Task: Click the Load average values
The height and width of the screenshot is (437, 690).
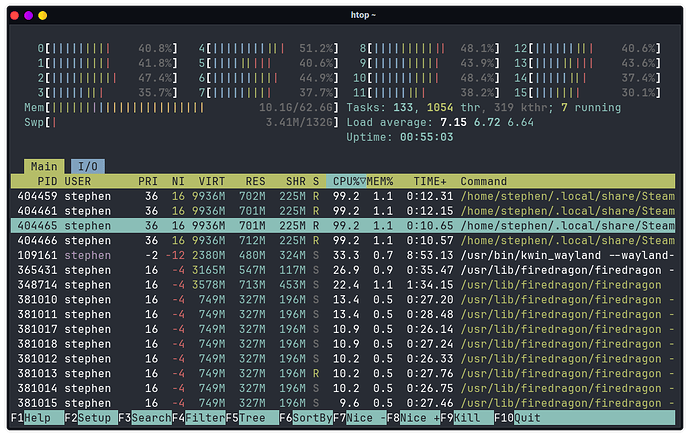Action: tap(487, 122)
